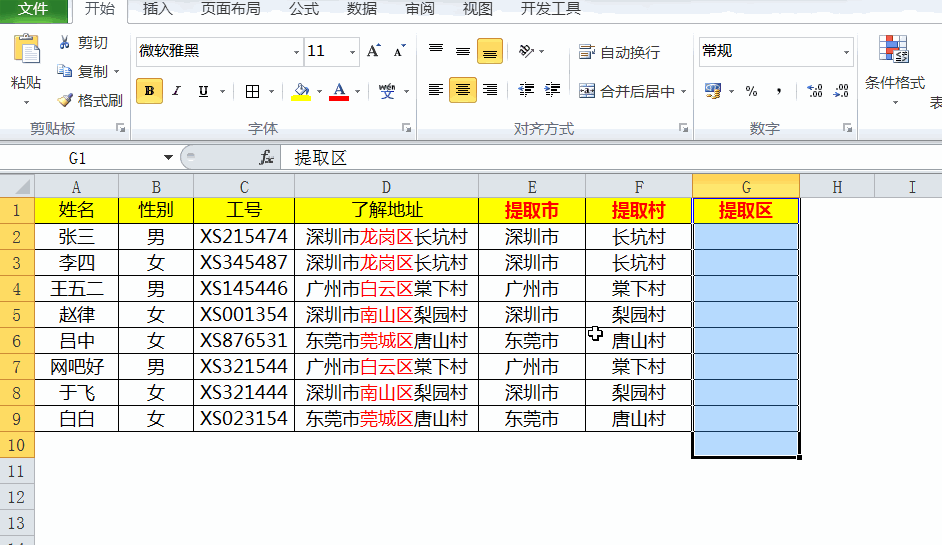Apply comma style format
Viewport: 942px width, 545px height.
click(779, 91)
